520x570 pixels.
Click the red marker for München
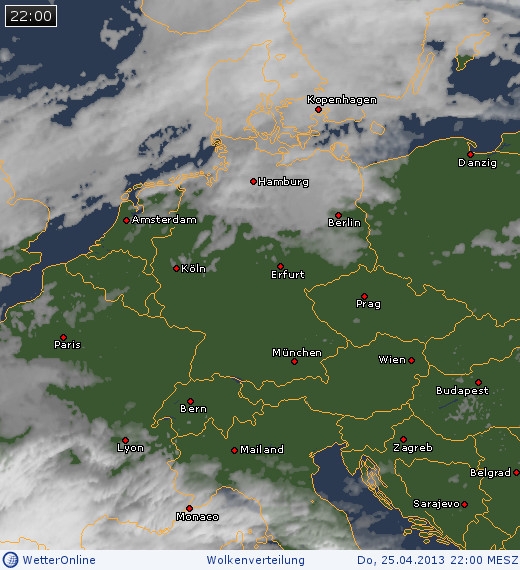[x=295, y=361]
